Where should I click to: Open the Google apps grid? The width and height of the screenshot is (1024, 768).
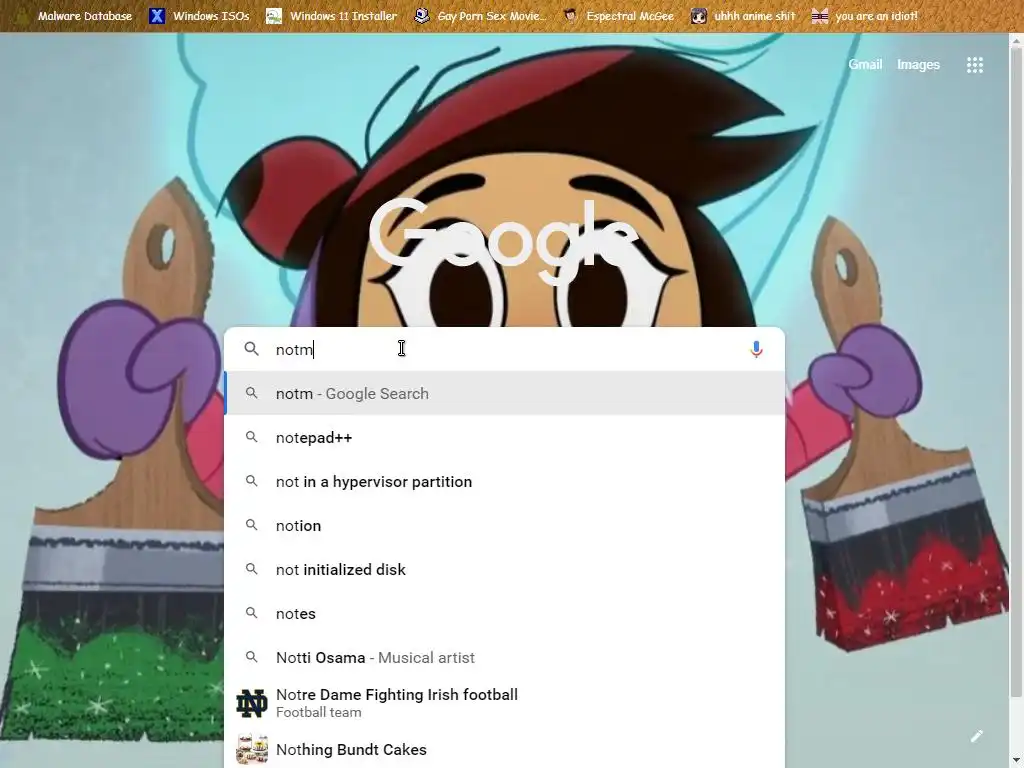[x=975, y=65]
